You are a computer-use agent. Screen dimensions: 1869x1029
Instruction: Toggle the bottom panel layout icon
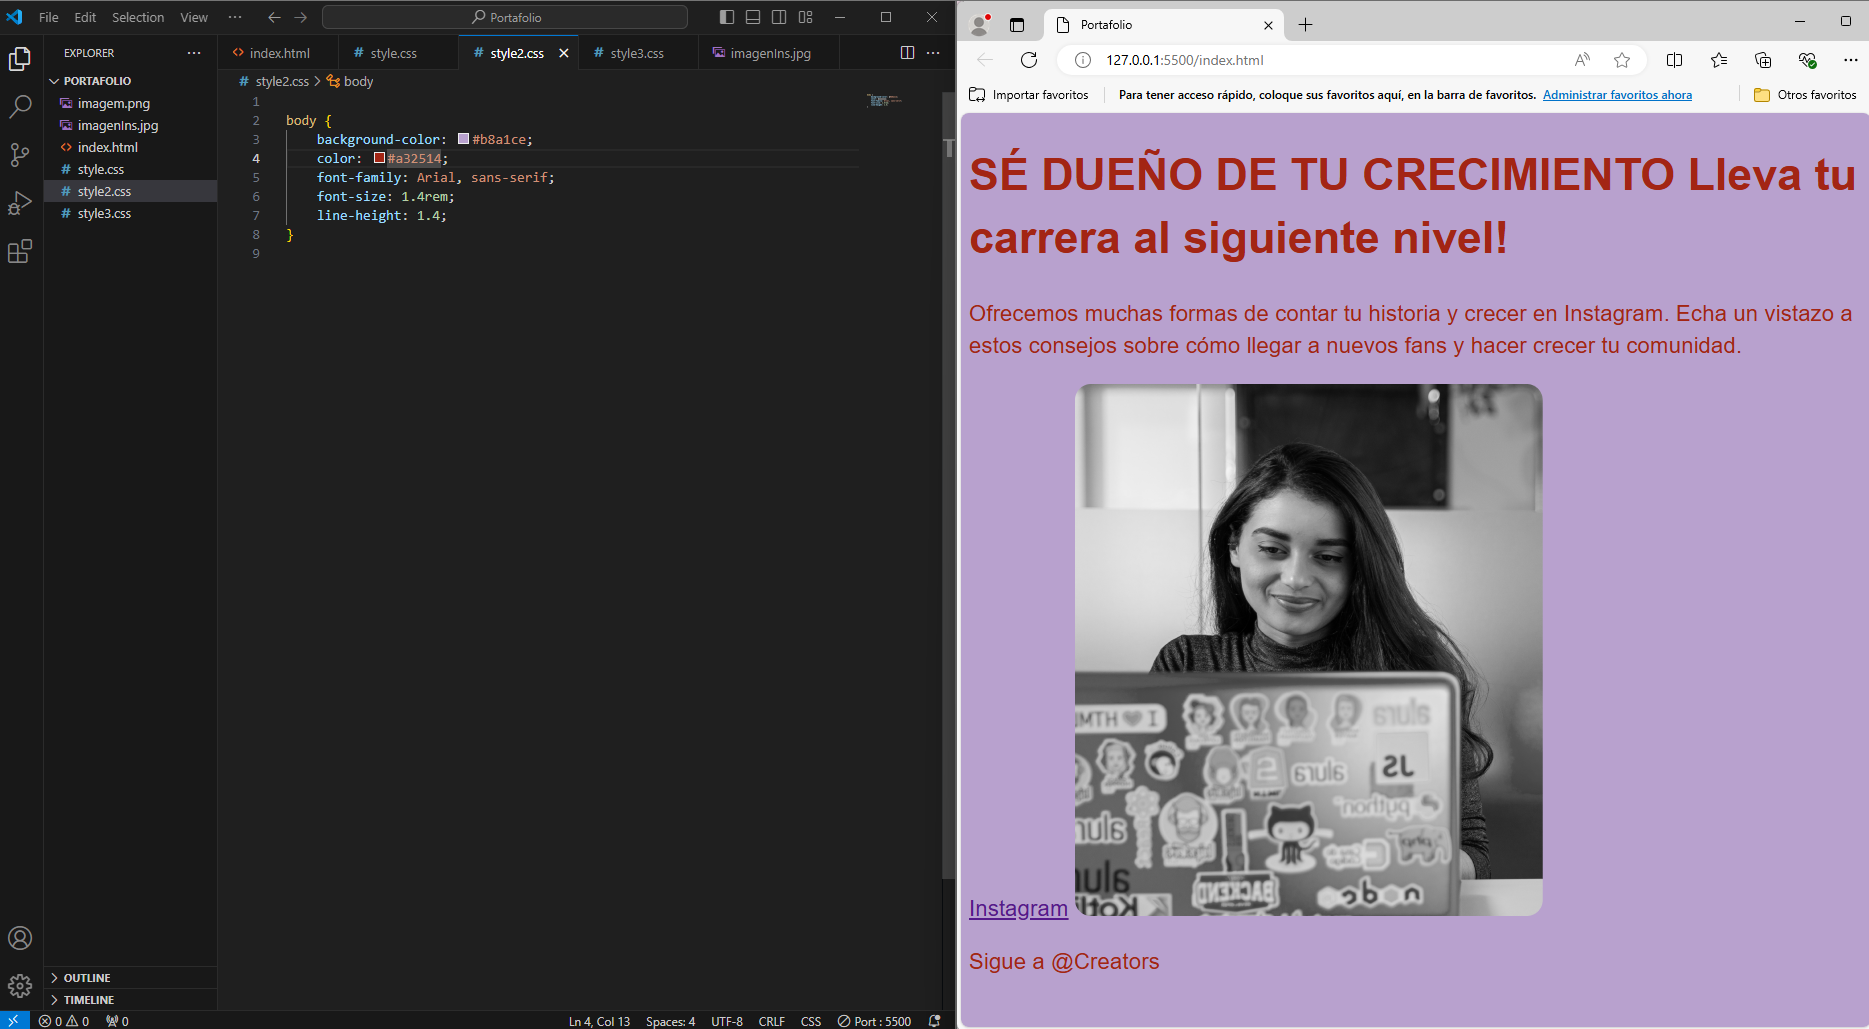coord(753,17)
